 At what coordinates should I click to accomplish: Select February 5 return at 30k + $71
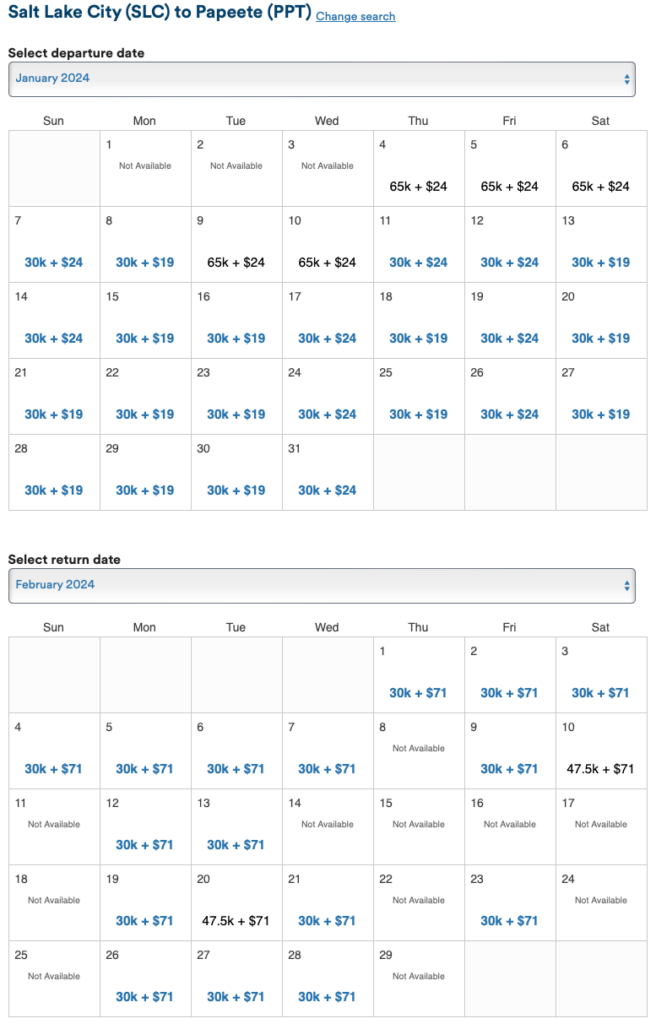145,769
